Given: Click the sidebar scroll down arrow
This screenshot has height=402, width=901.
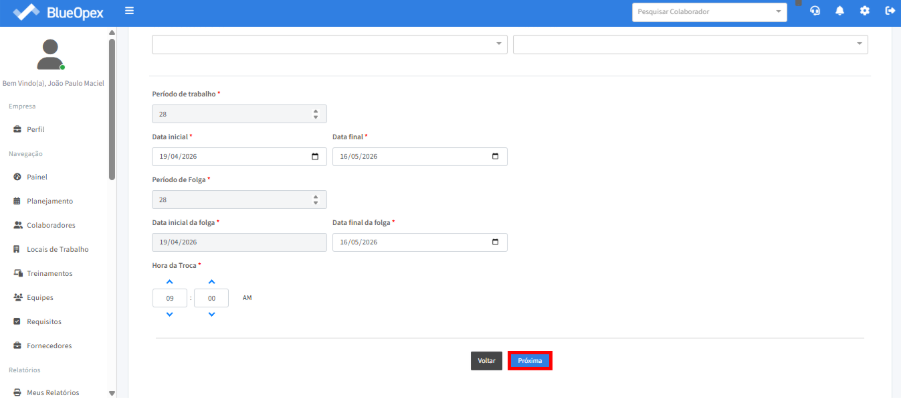Looking at the screenshot, I should [x=112, y=393].
